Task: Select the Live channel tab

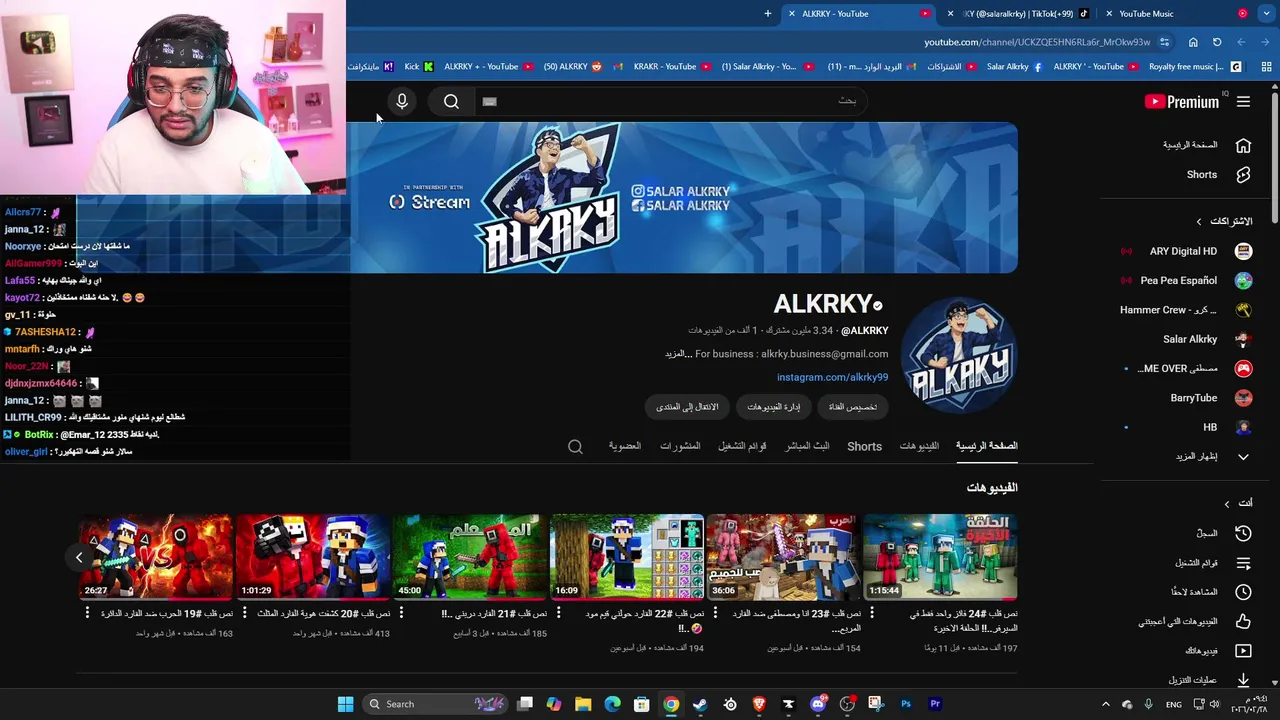Action: point(807,446)
